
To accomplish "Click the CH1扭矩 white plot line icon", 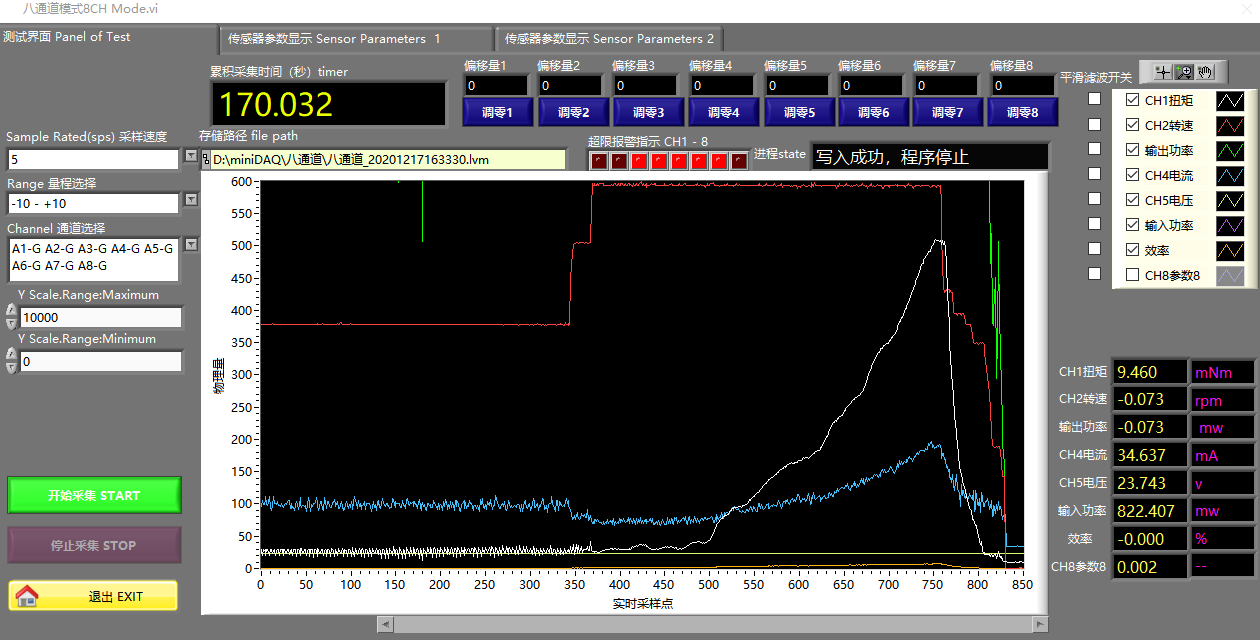I will click(1230, 100).
